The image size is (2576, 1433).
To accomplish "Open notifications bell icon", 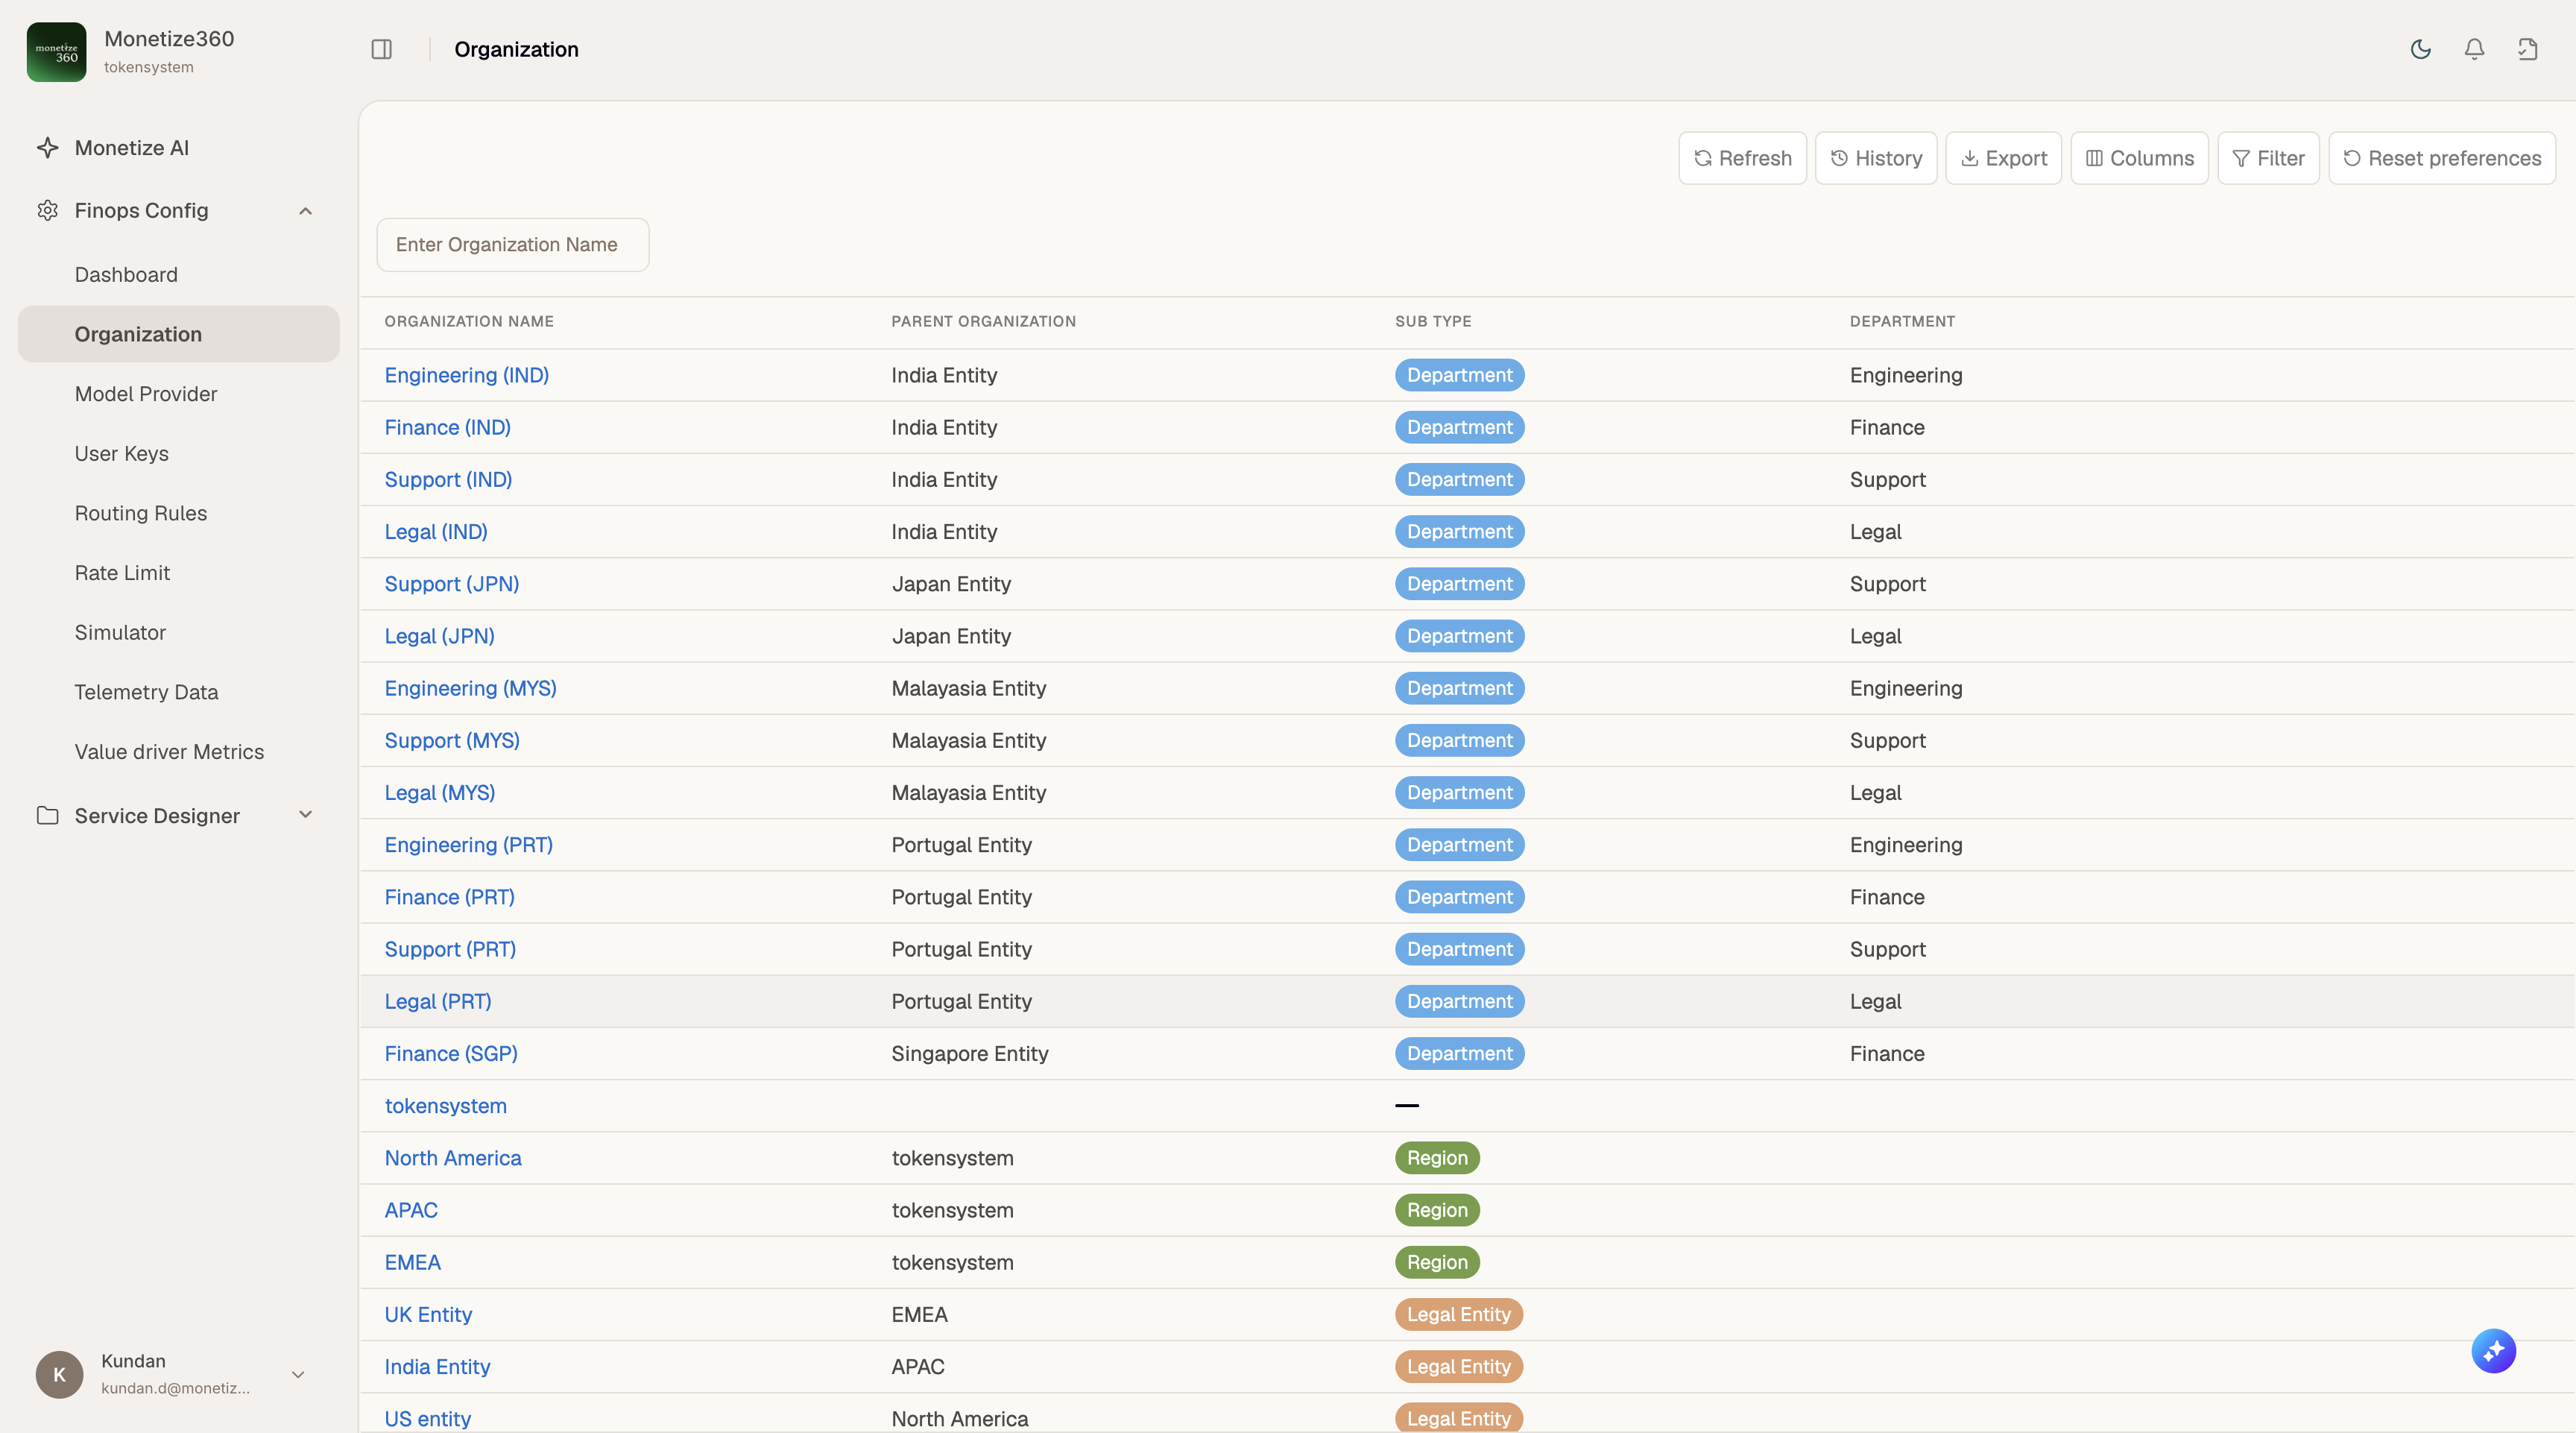I will 2474,49.
